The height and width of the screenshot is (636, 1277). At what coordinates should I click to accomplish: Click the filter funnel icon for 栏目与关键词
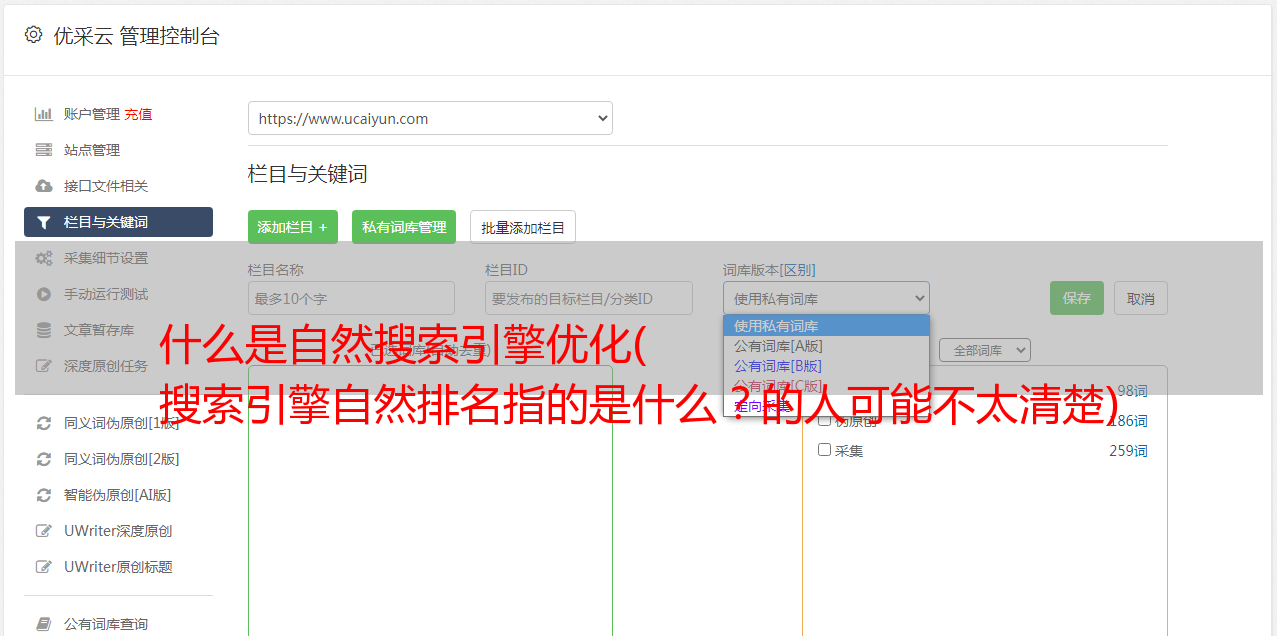pos(44,222)
